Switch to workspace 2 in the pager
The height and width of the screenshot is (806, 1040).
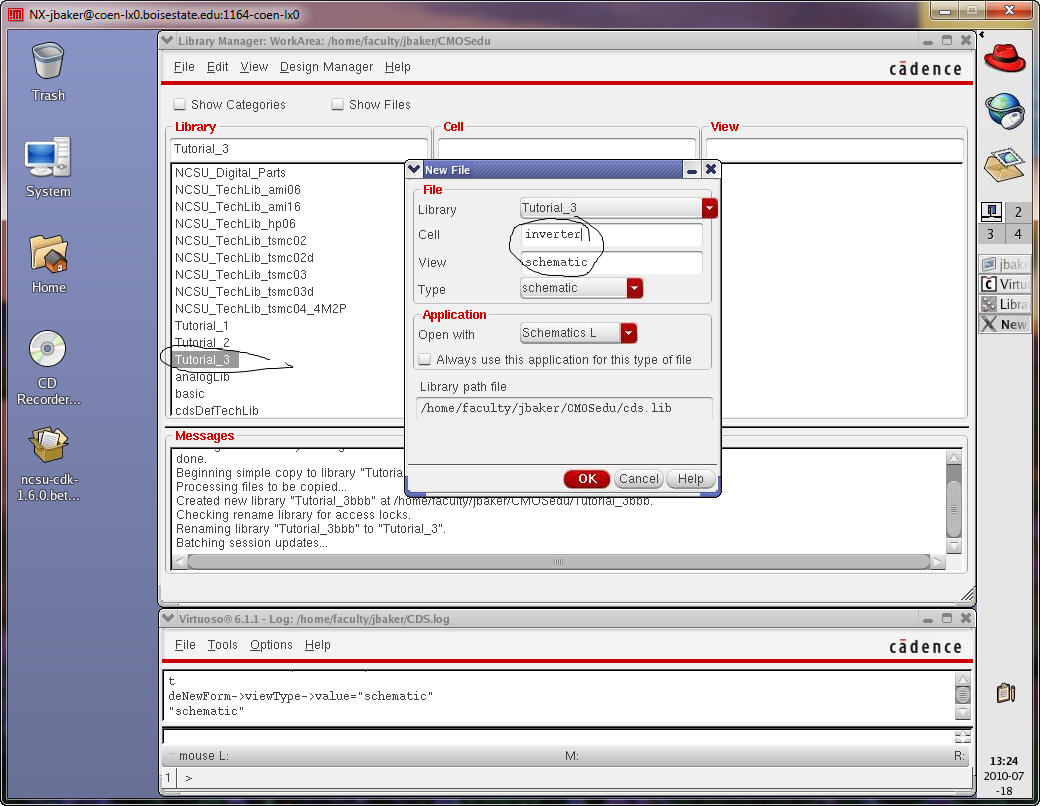point(1018,212)
